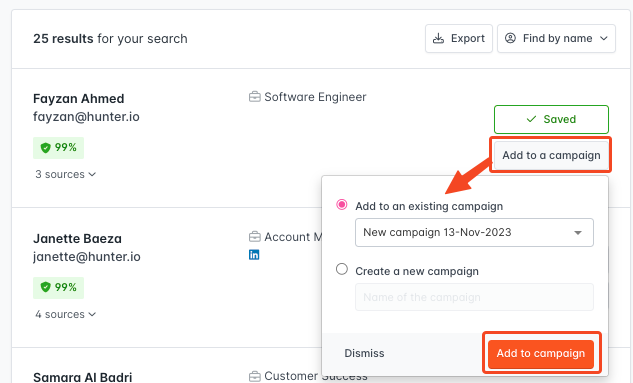
Task: Expand Janette's 4 sources list
Action: click(x=65, y=314)
